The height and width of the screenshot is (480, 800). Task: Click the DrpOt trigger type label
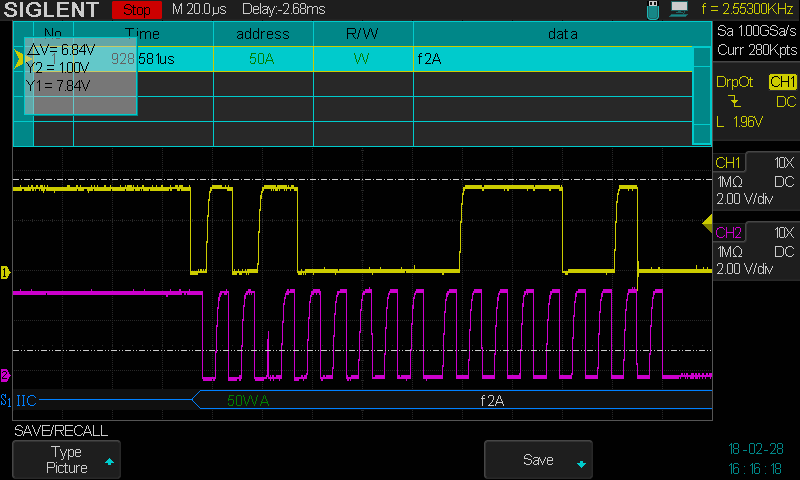735,82
